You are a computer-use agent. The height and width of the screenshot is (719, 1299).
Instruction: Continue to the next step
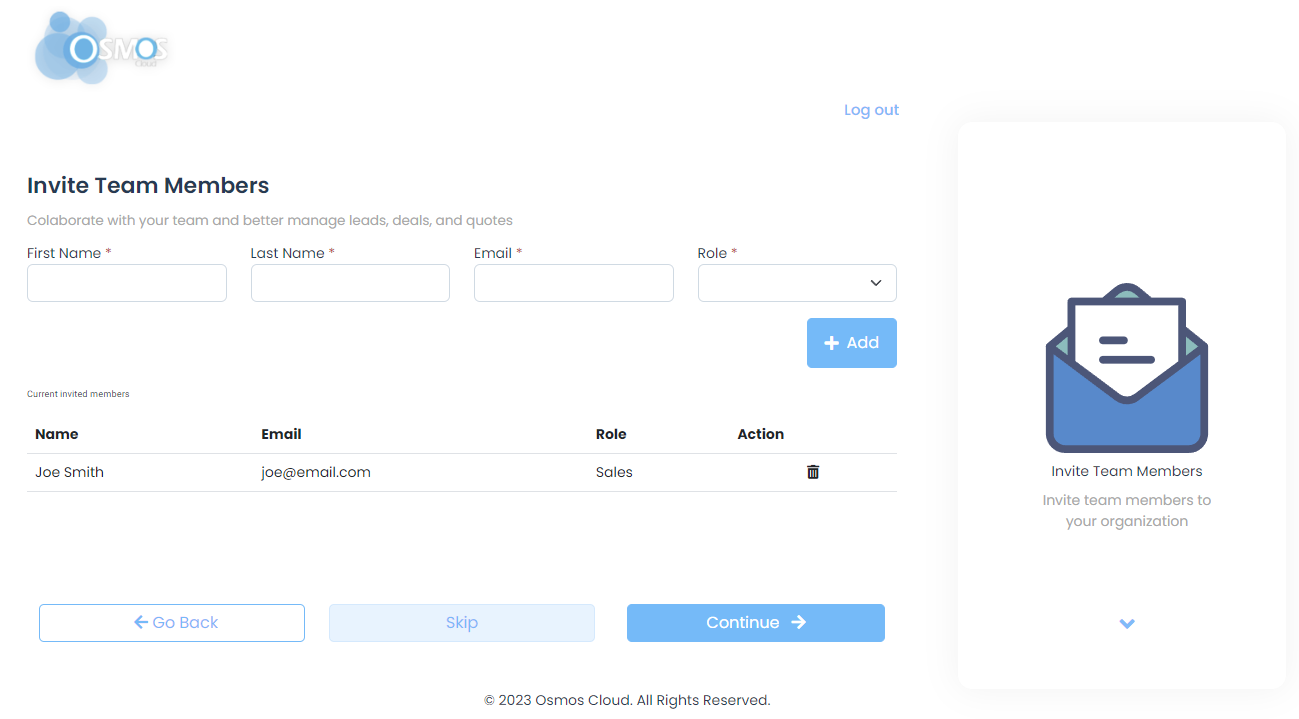click(756, 623)
